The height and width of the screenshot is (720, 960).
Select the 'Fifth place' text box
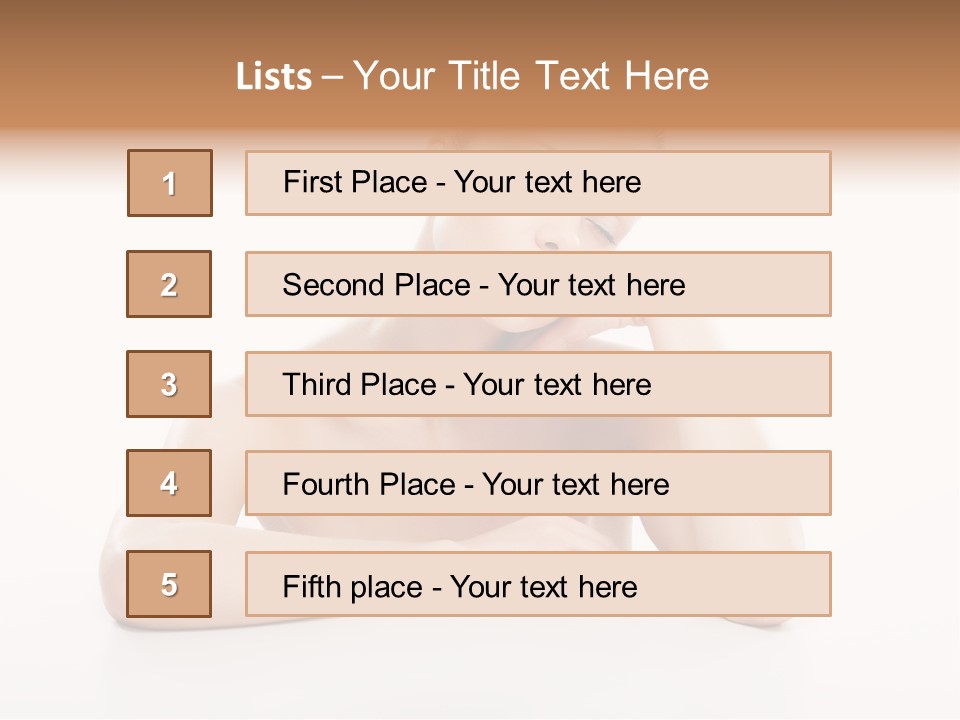tap(538, 584)
